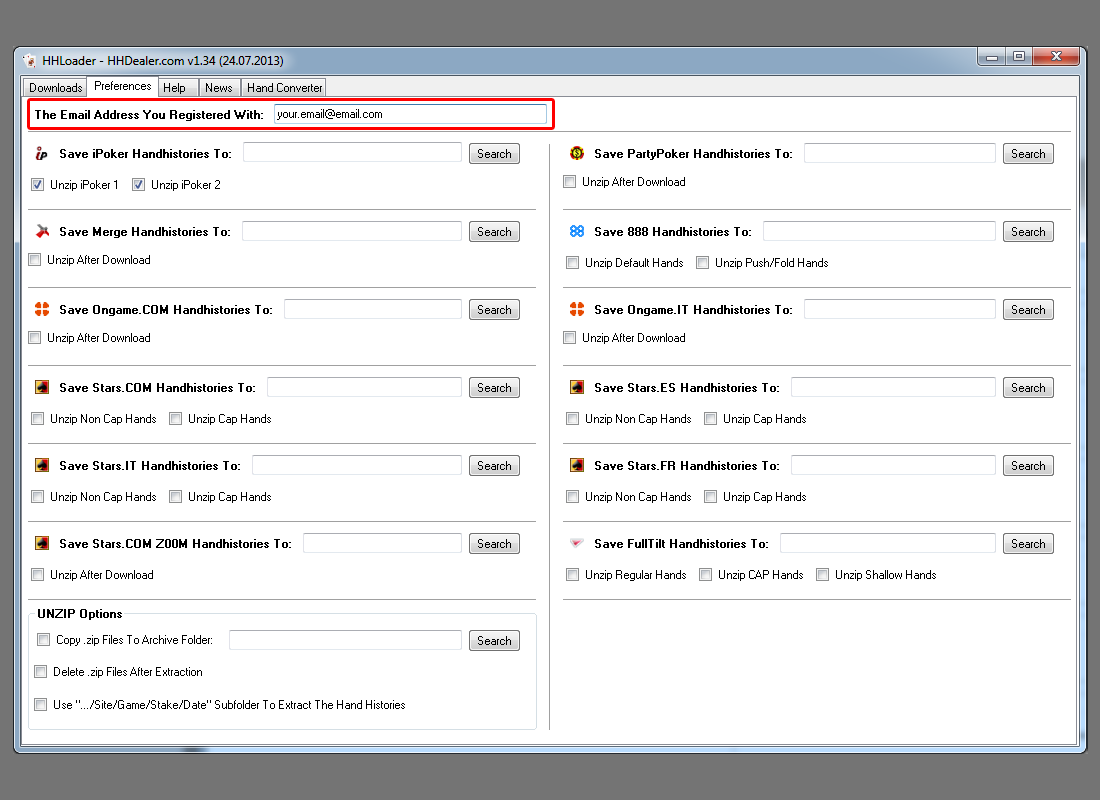Viewport: 1100px width, 800px height.
Task: Click the FullTilt logo icon
Action: pyautogui.click(x=576, y=544)
